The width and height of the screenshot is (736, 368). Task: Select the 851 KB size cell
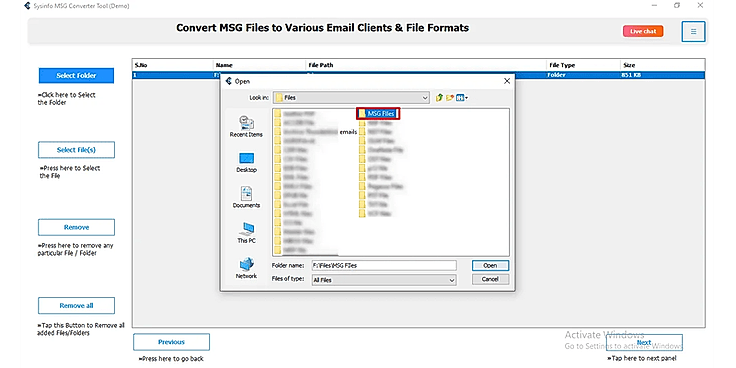point(663,75)
